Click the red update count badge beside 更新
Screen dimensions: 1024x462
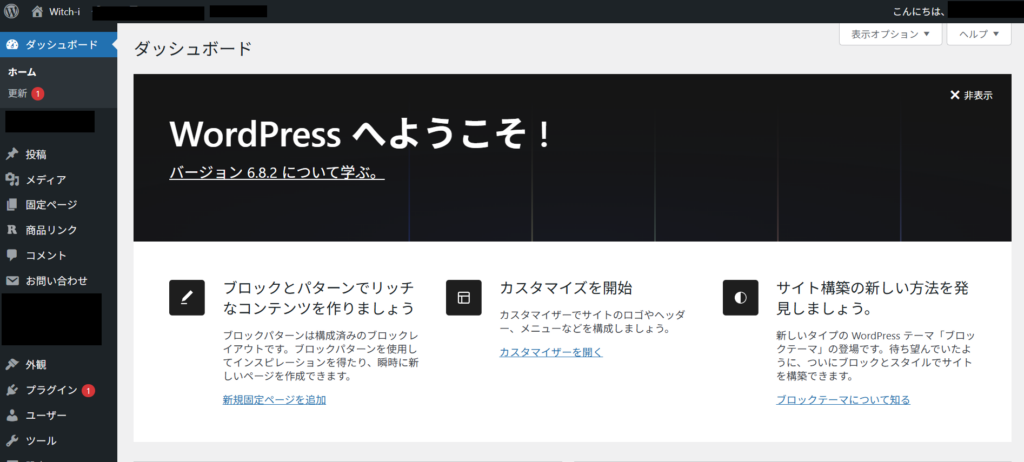click(x=38, y=93)
